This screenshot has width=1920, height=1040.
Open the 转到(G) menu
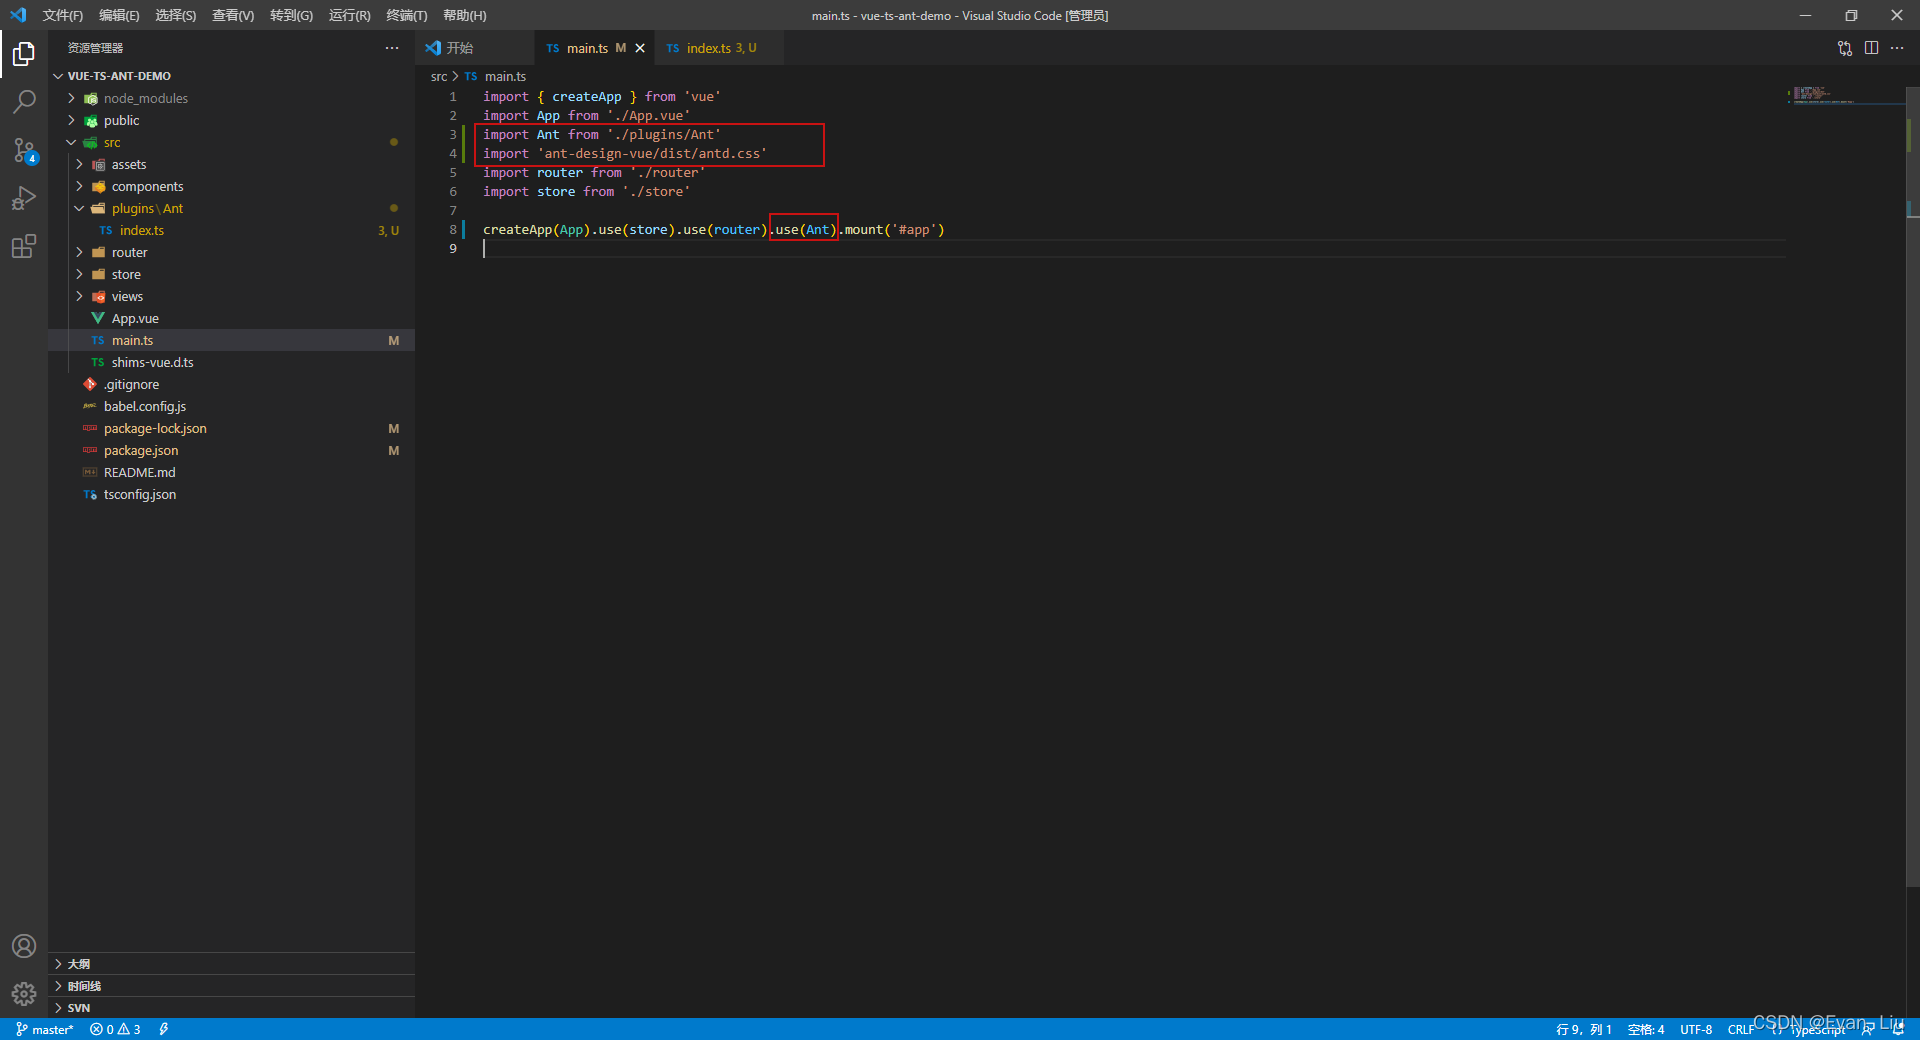[291, 15]
